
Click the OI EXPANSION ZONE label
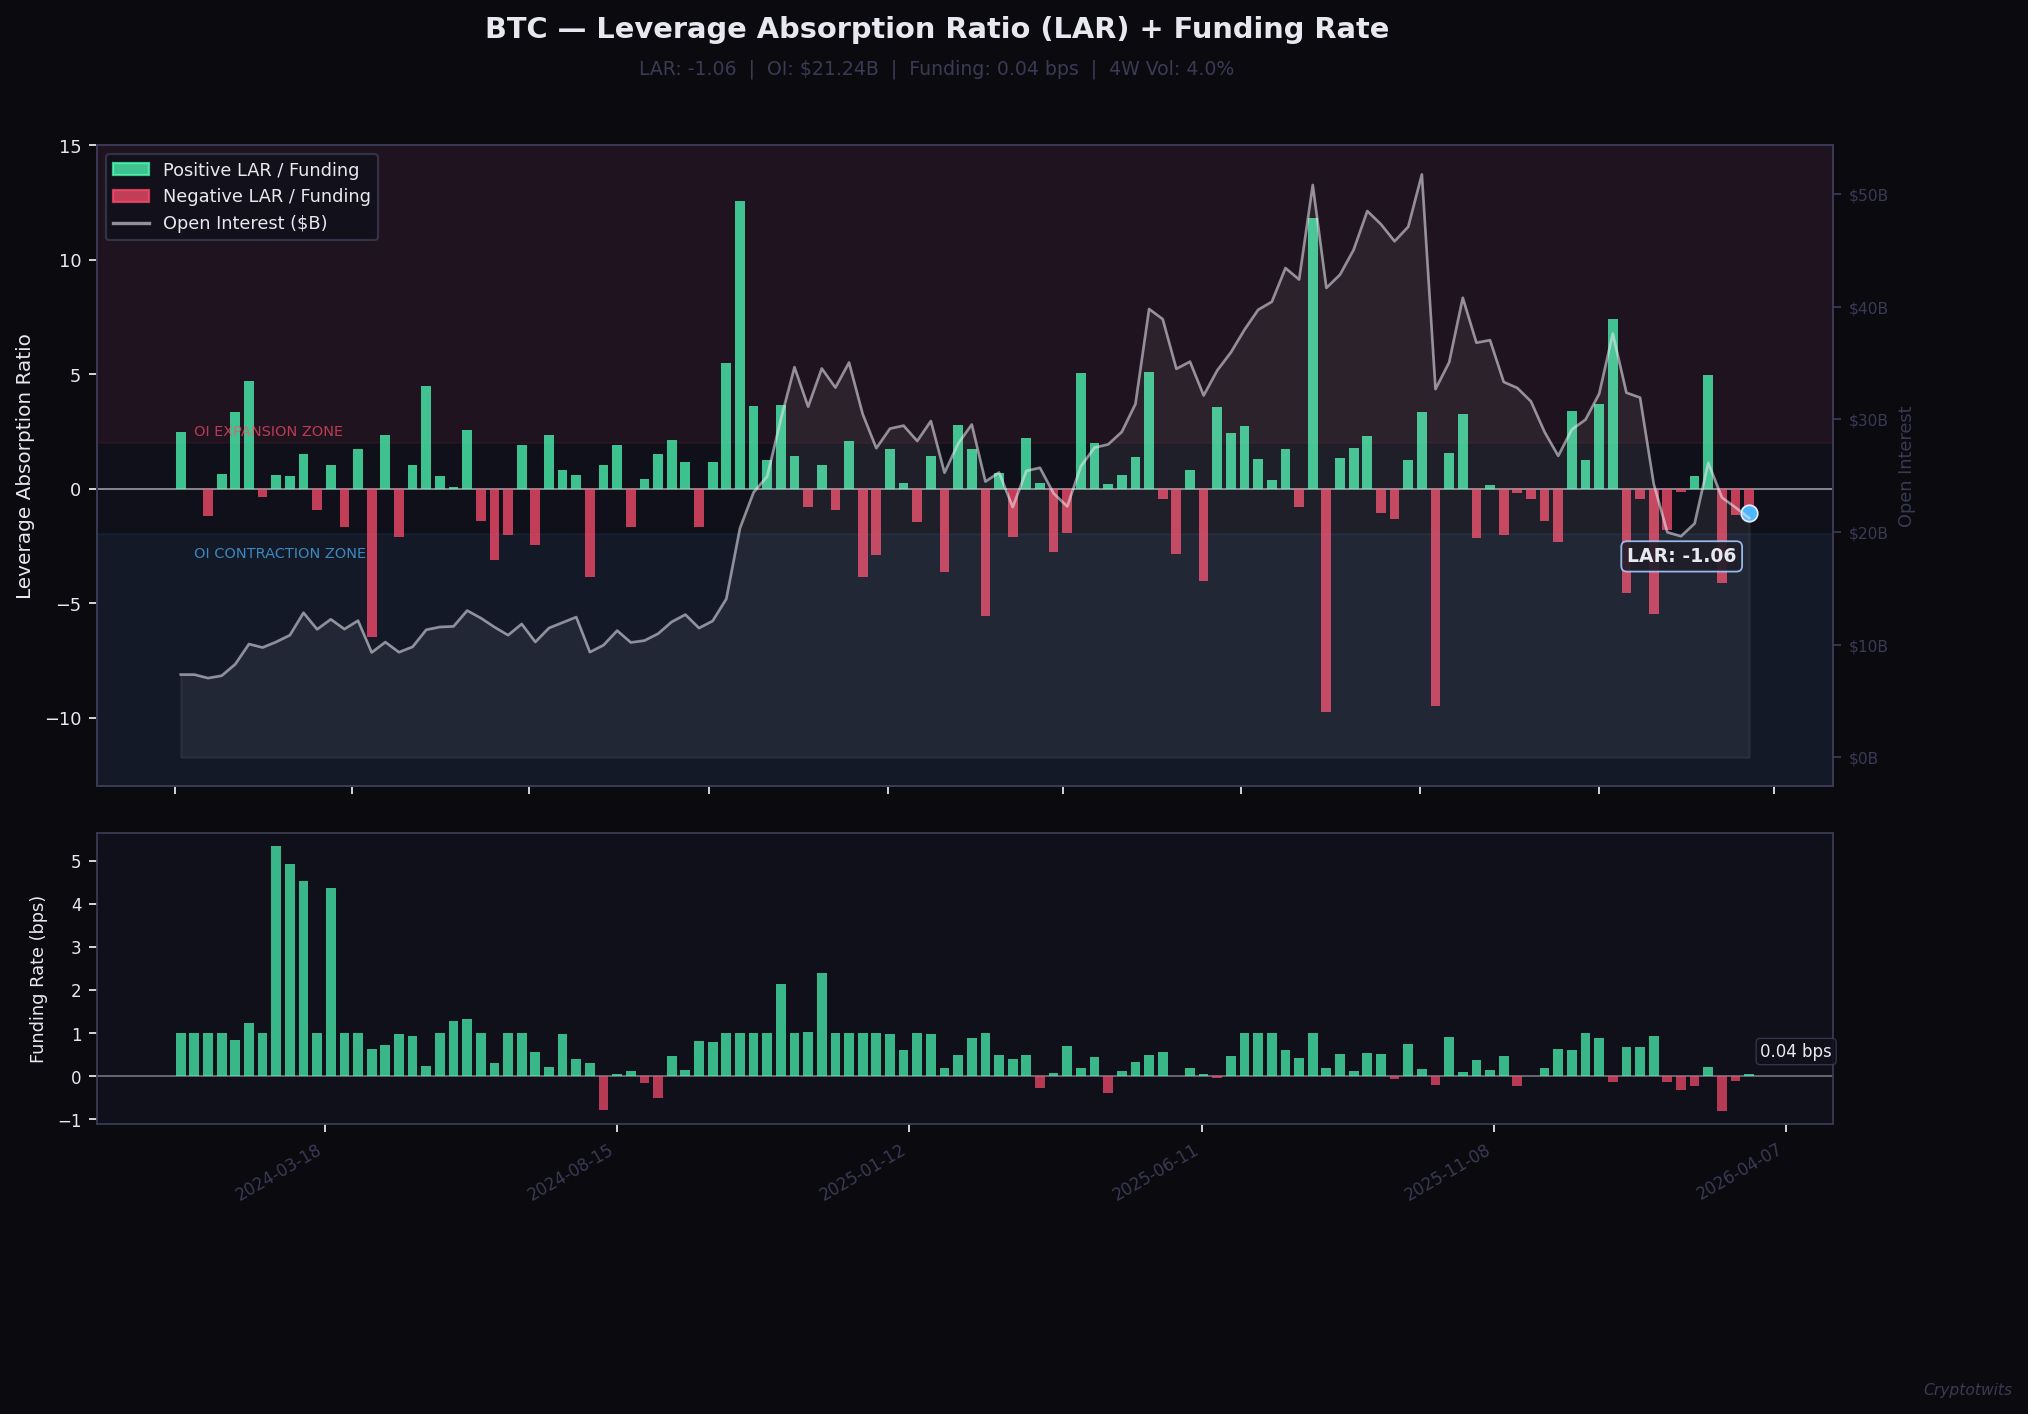point(268,432)
